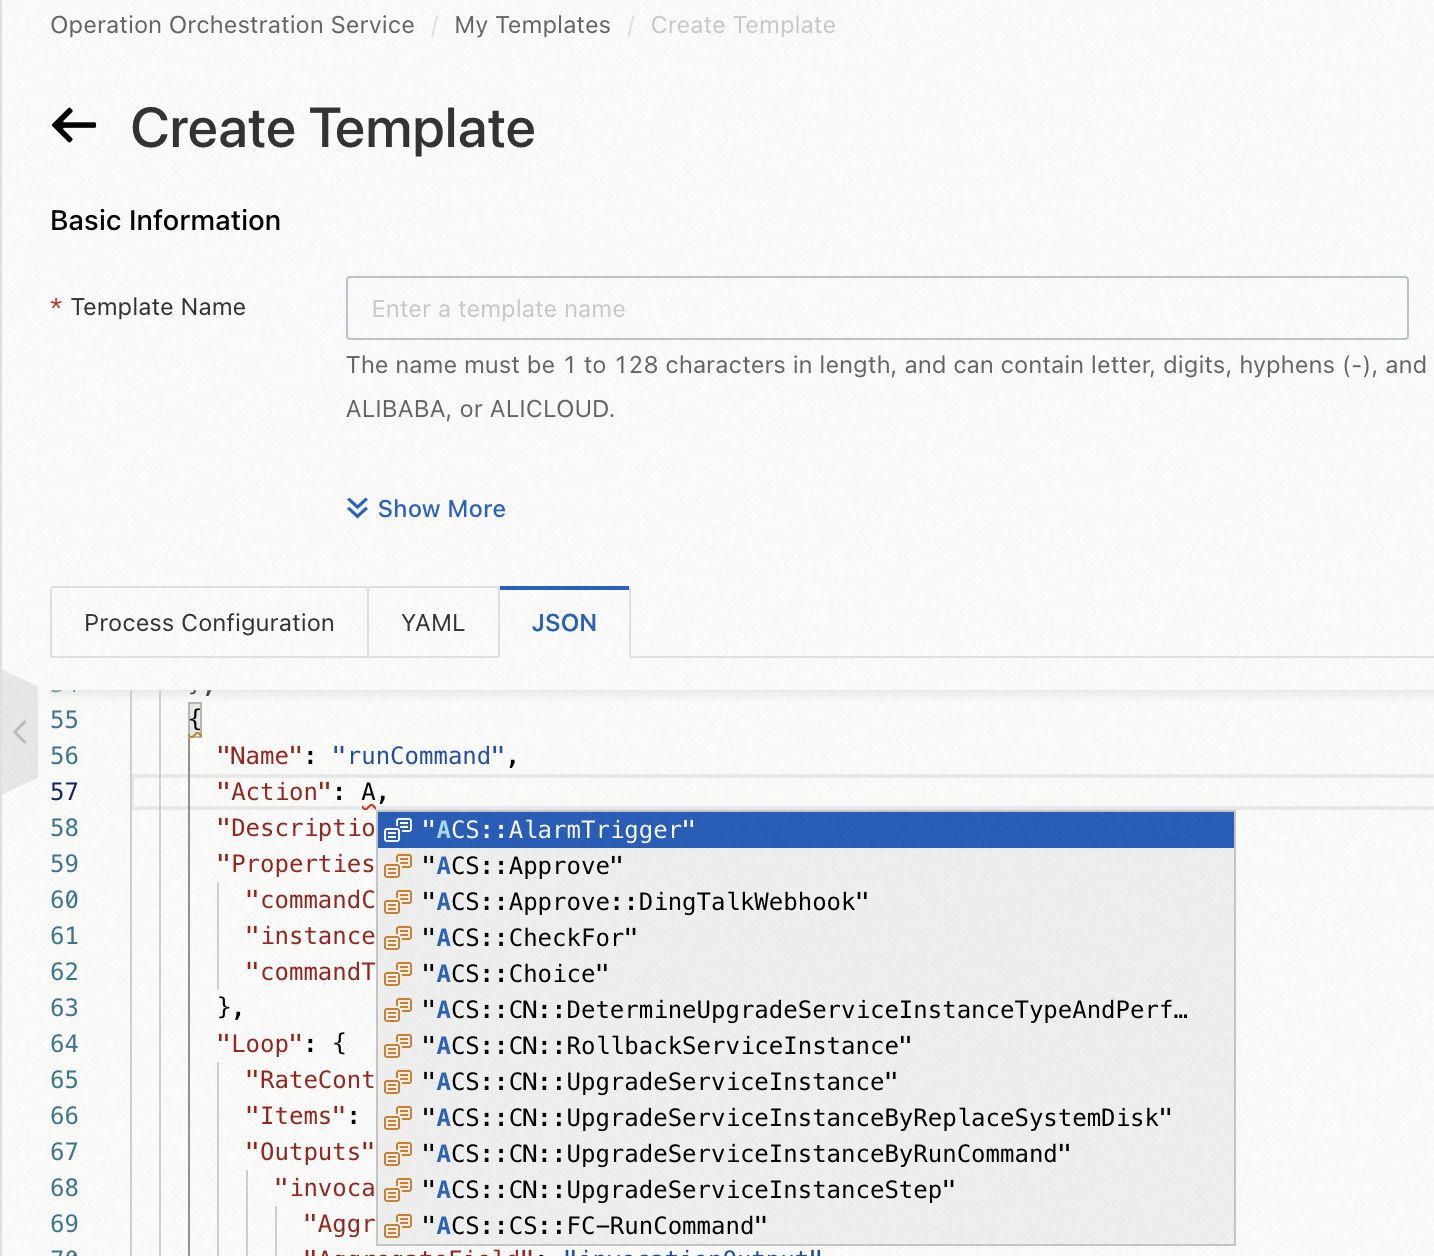Select "ACS::CN::UpgradeServiceInstanceStep" suggestion
The image size is (1434, 1256).
pyautogui.click(x=806, y=1190)
